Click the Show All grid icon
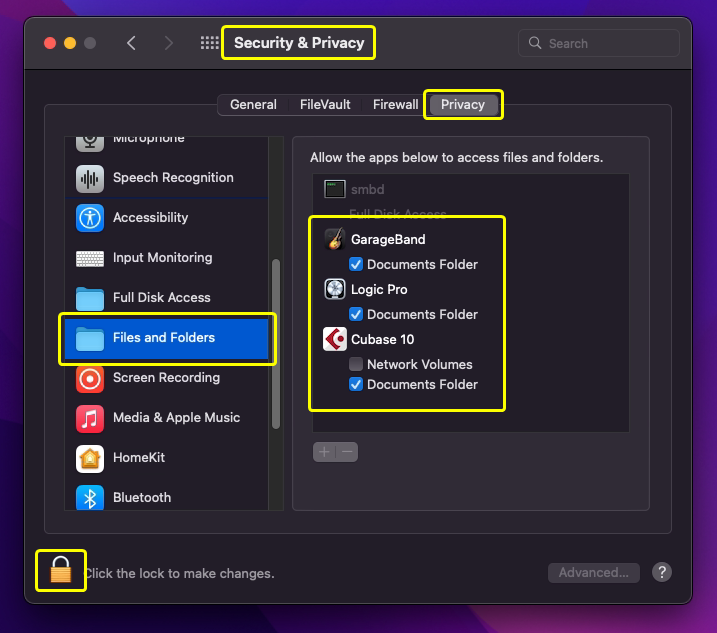Viewport: 717px width, 633px height. 209,43
